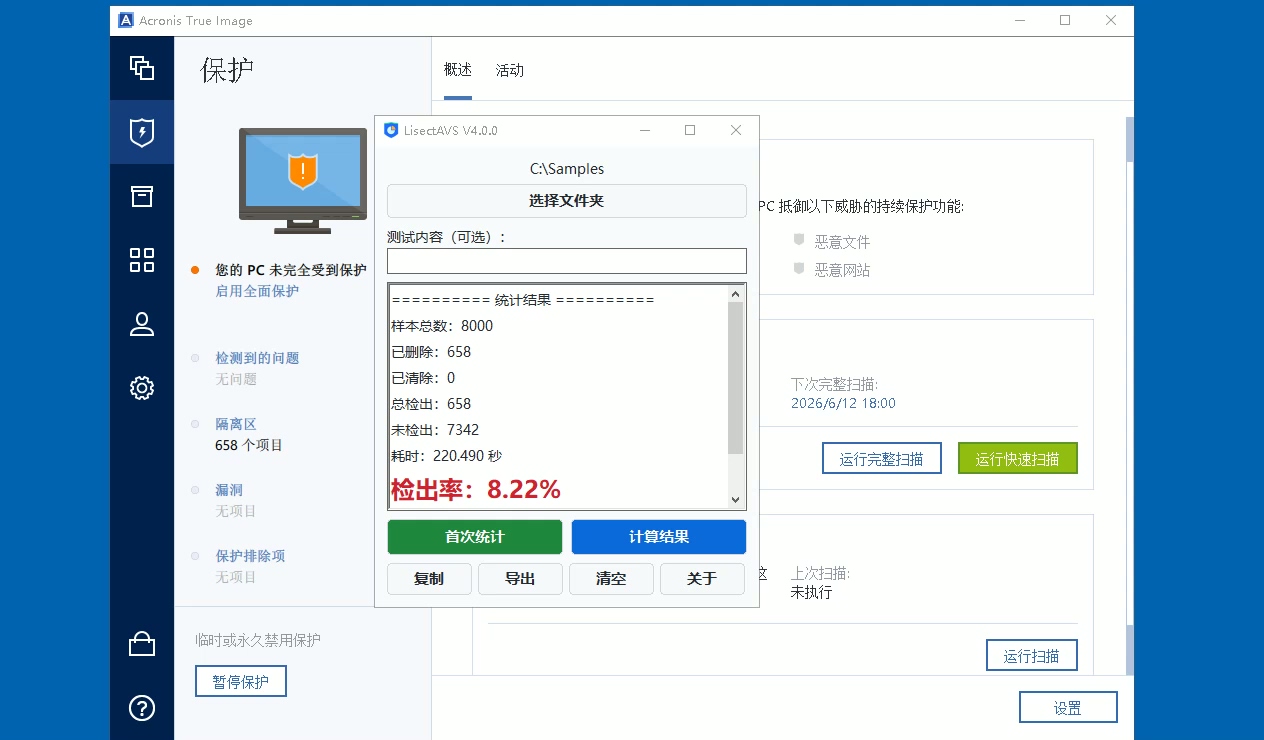This screenshot has height=740, width=1264.
Task: Click the Acronis logo in title bar
Action: click(127, 20)
